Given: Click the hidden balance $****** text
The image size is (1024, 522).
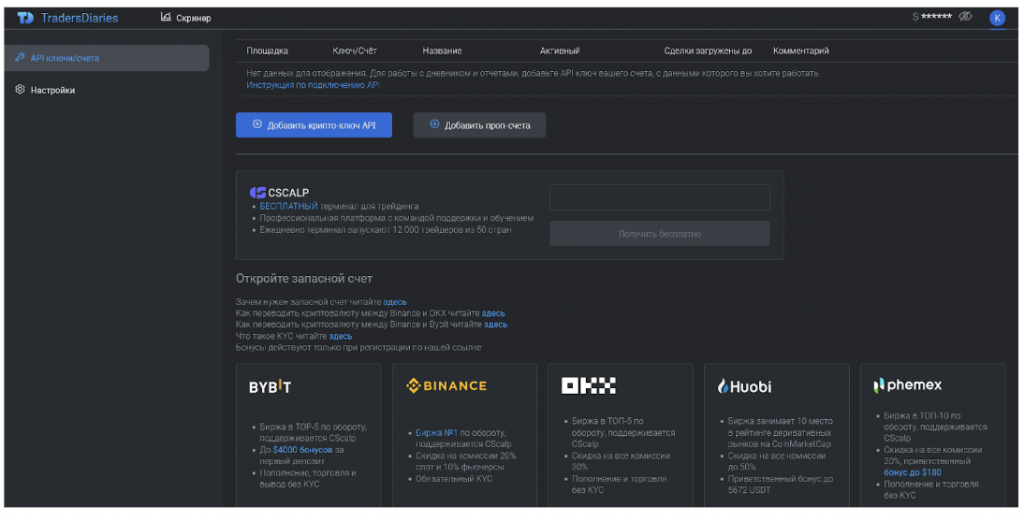Looking at the screenshot, I should (932, 16).
